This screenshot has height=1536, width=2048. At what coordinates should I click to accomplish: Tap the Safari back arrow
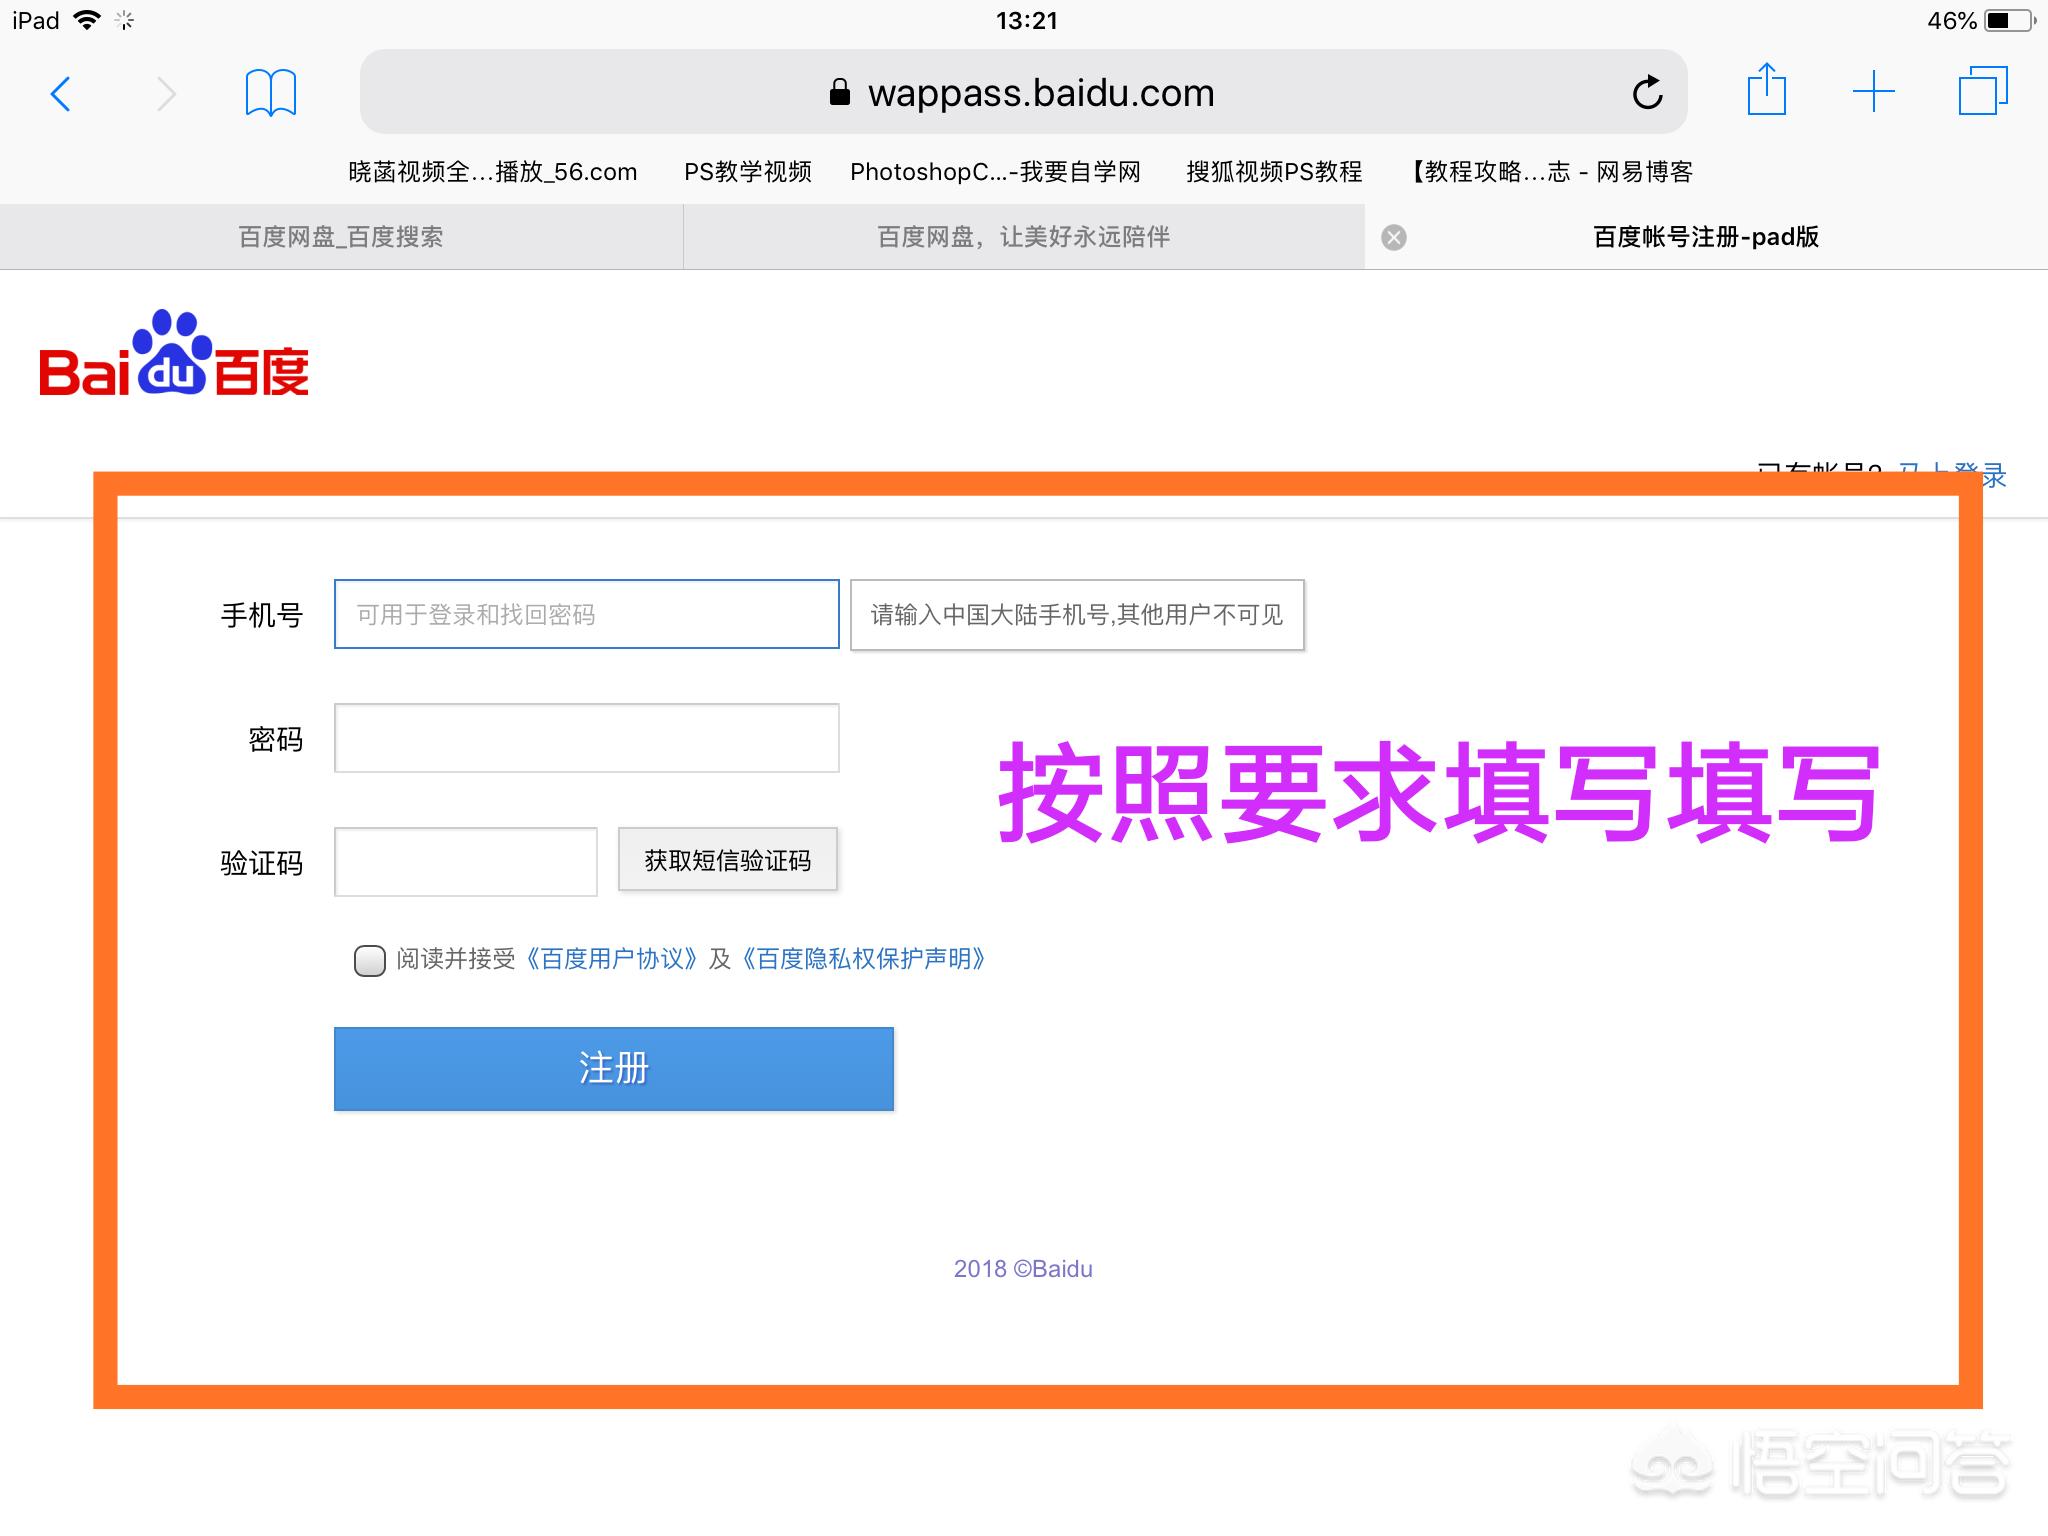pyautogui.click(x=60, y=94)
